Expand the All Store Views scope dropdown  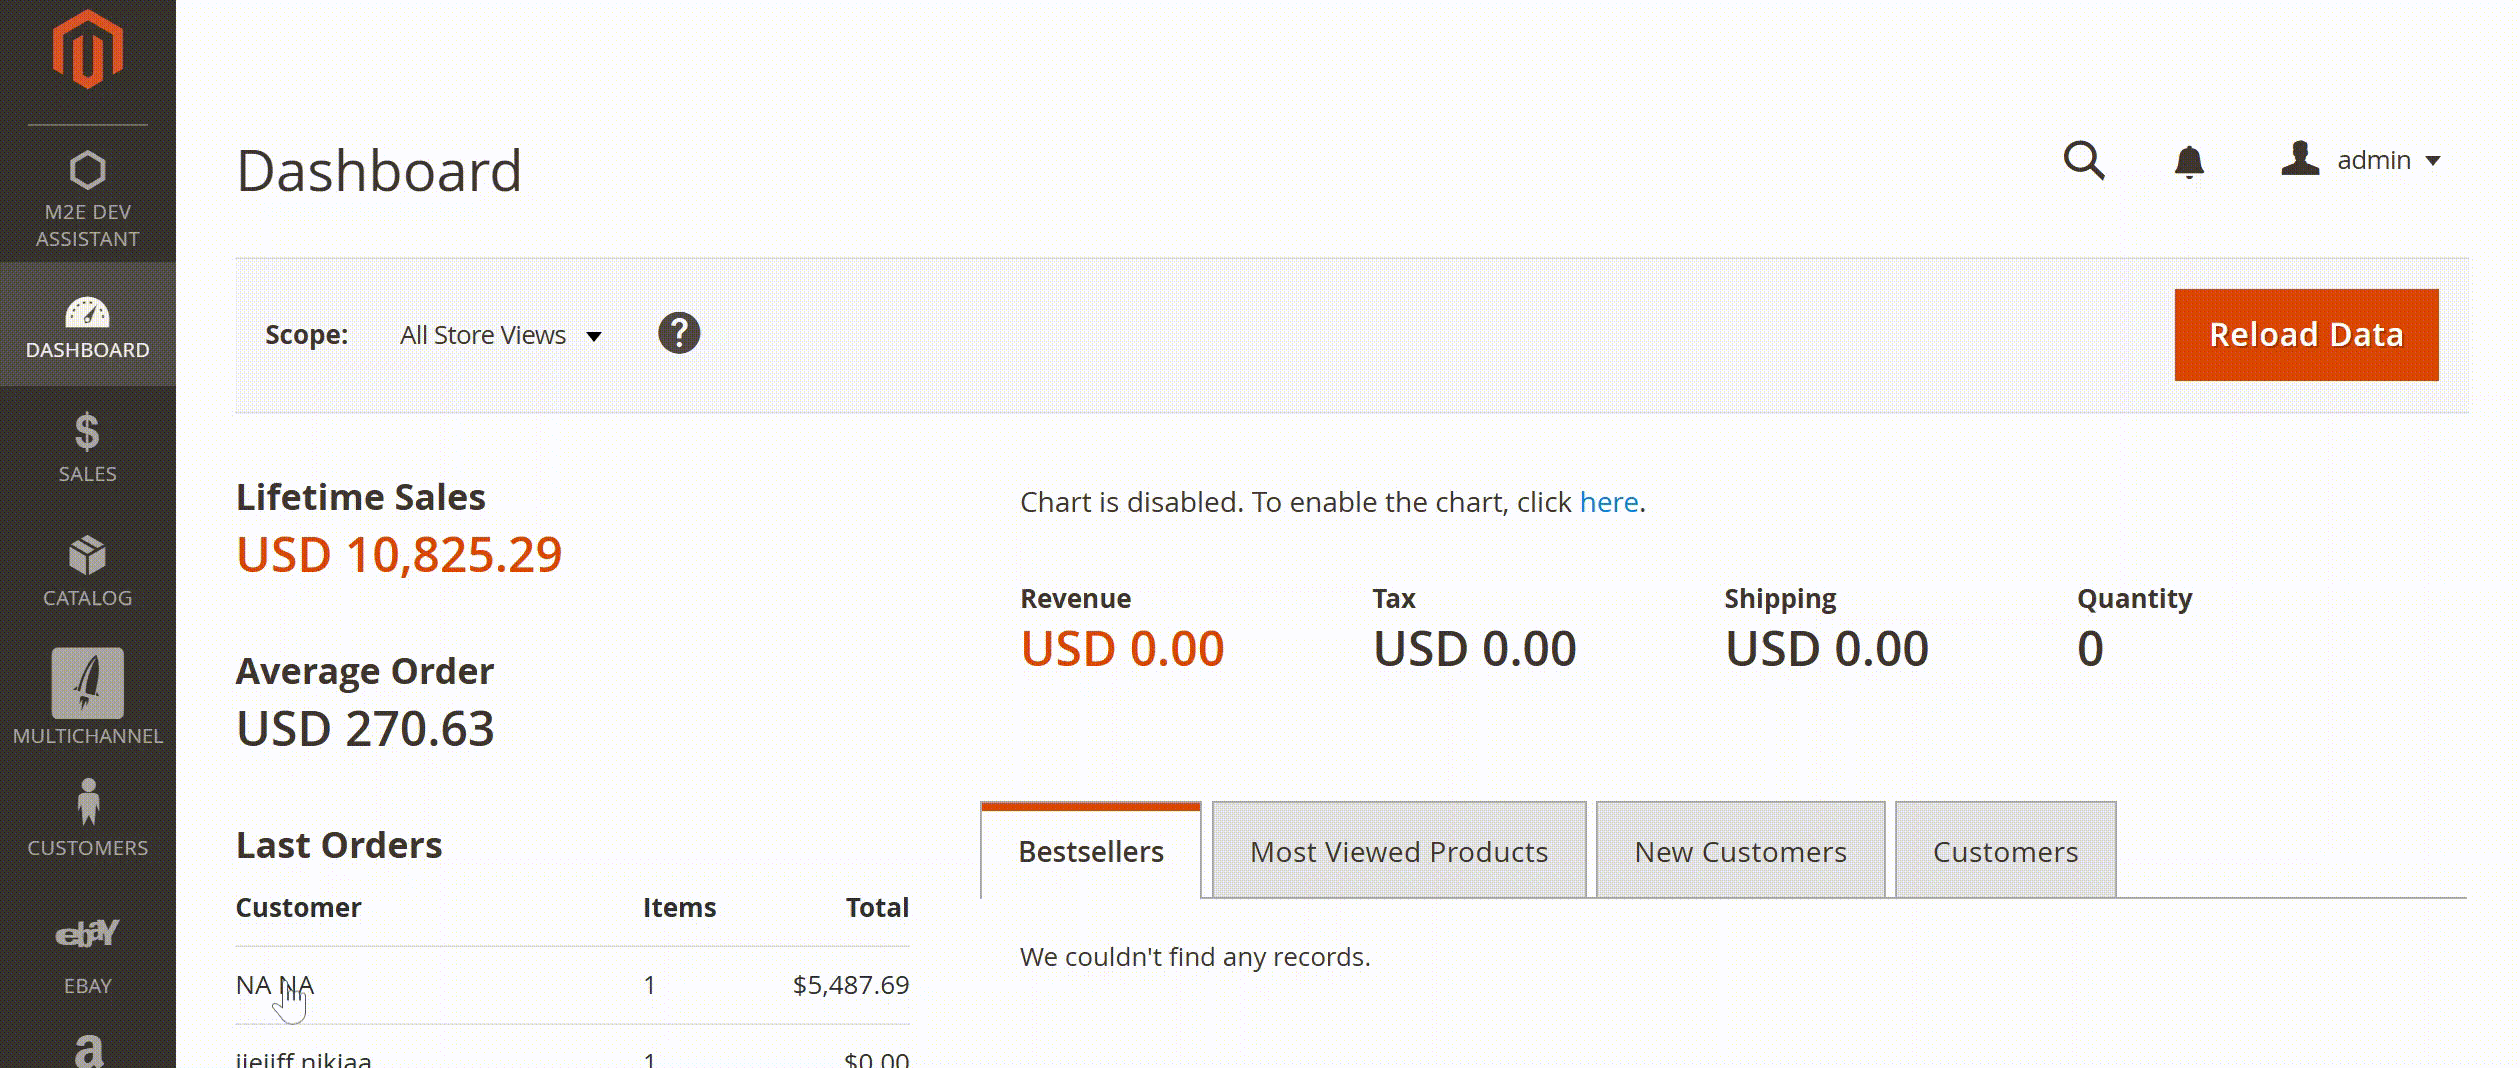pos(501,335)
